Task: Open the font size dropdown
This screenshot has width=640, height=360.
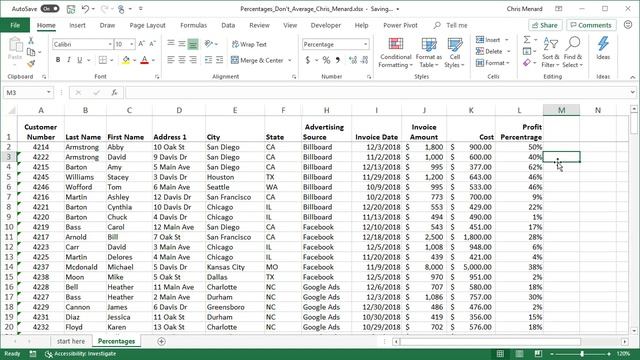Action: point(131,44)
